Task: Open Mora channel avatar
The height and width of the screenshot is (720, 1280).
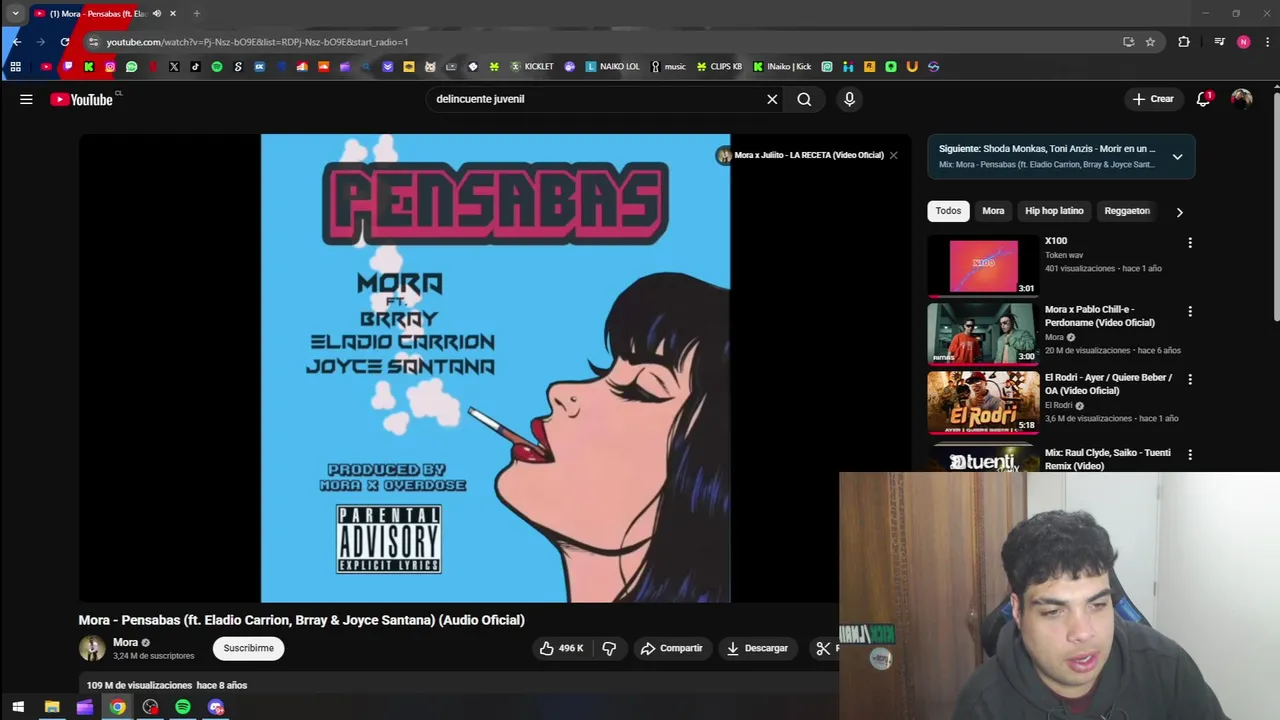Action: click(x=92, y=648)
